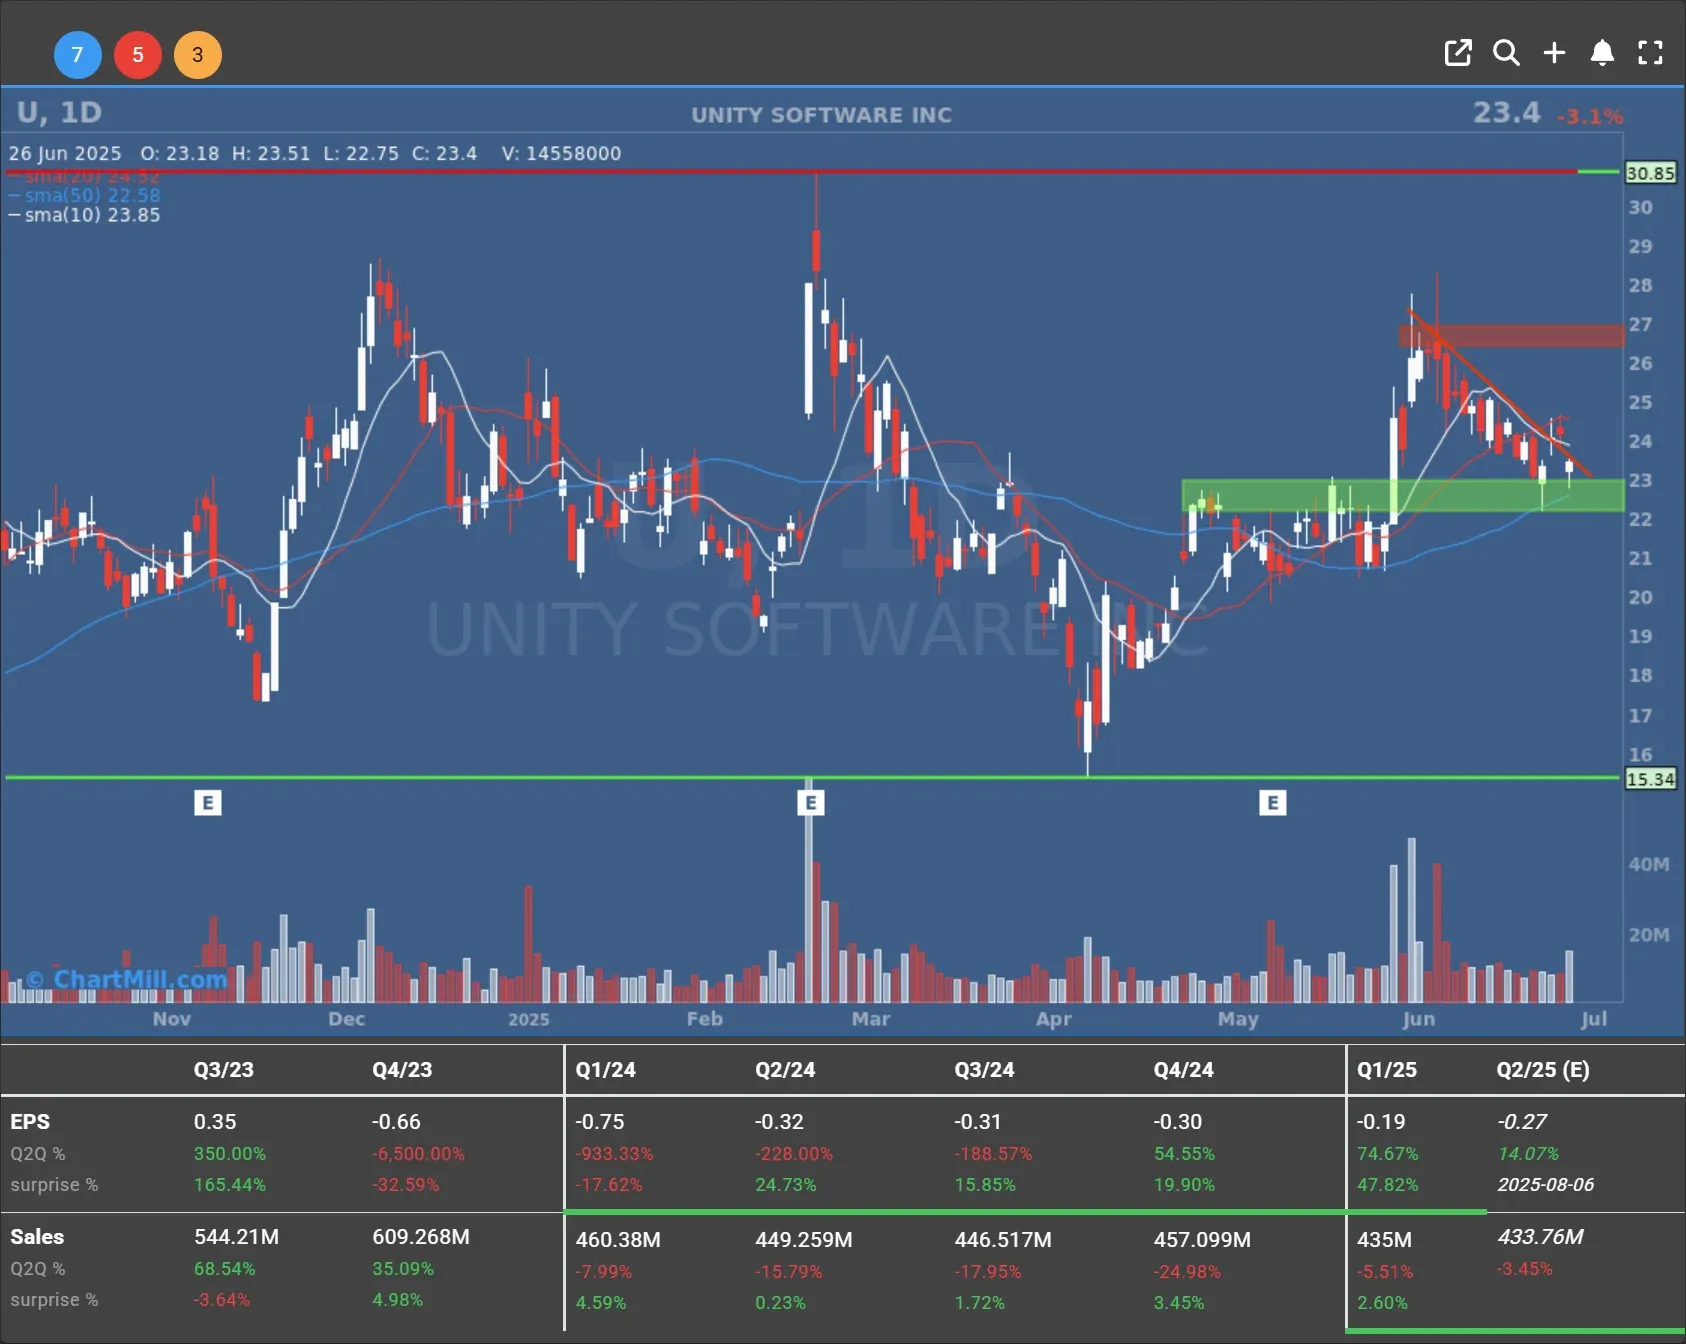1686x1344 pixels.
Task: Click the EPS row label
Action: (30, 1121)
